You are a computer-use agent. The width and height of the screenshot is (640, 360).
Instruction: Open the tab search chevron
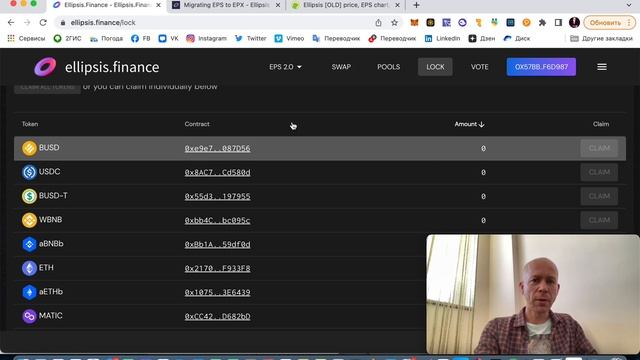coord(629,5)
